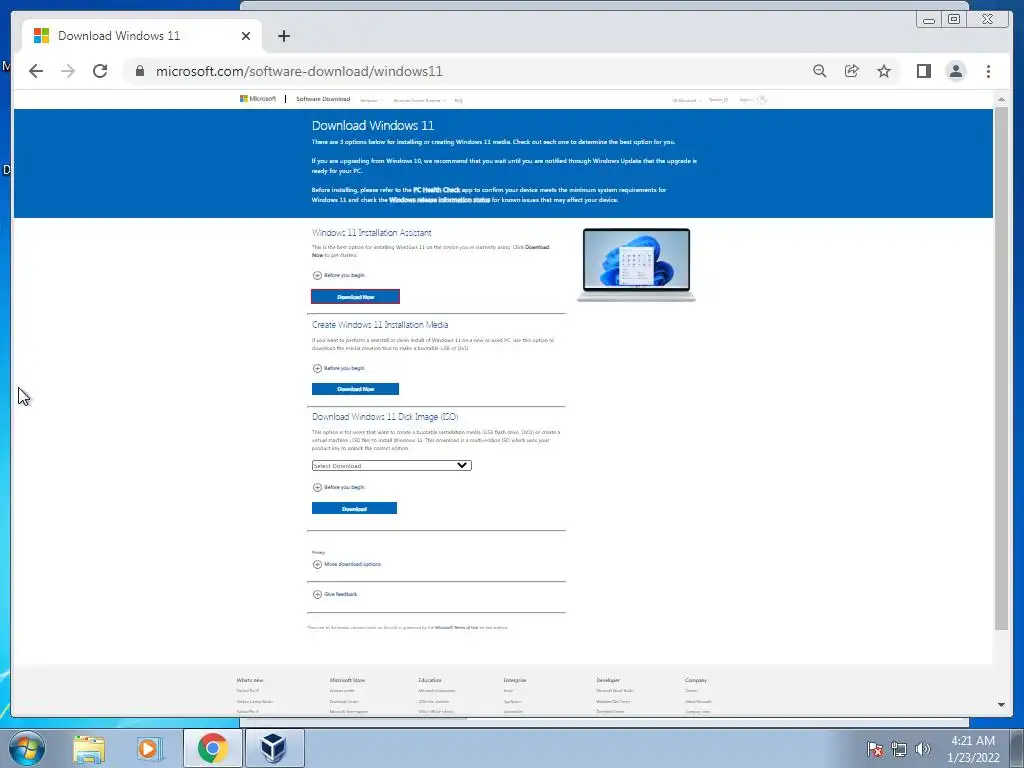Expand Before you begin under Installation Assistant

tap(338, 275)
